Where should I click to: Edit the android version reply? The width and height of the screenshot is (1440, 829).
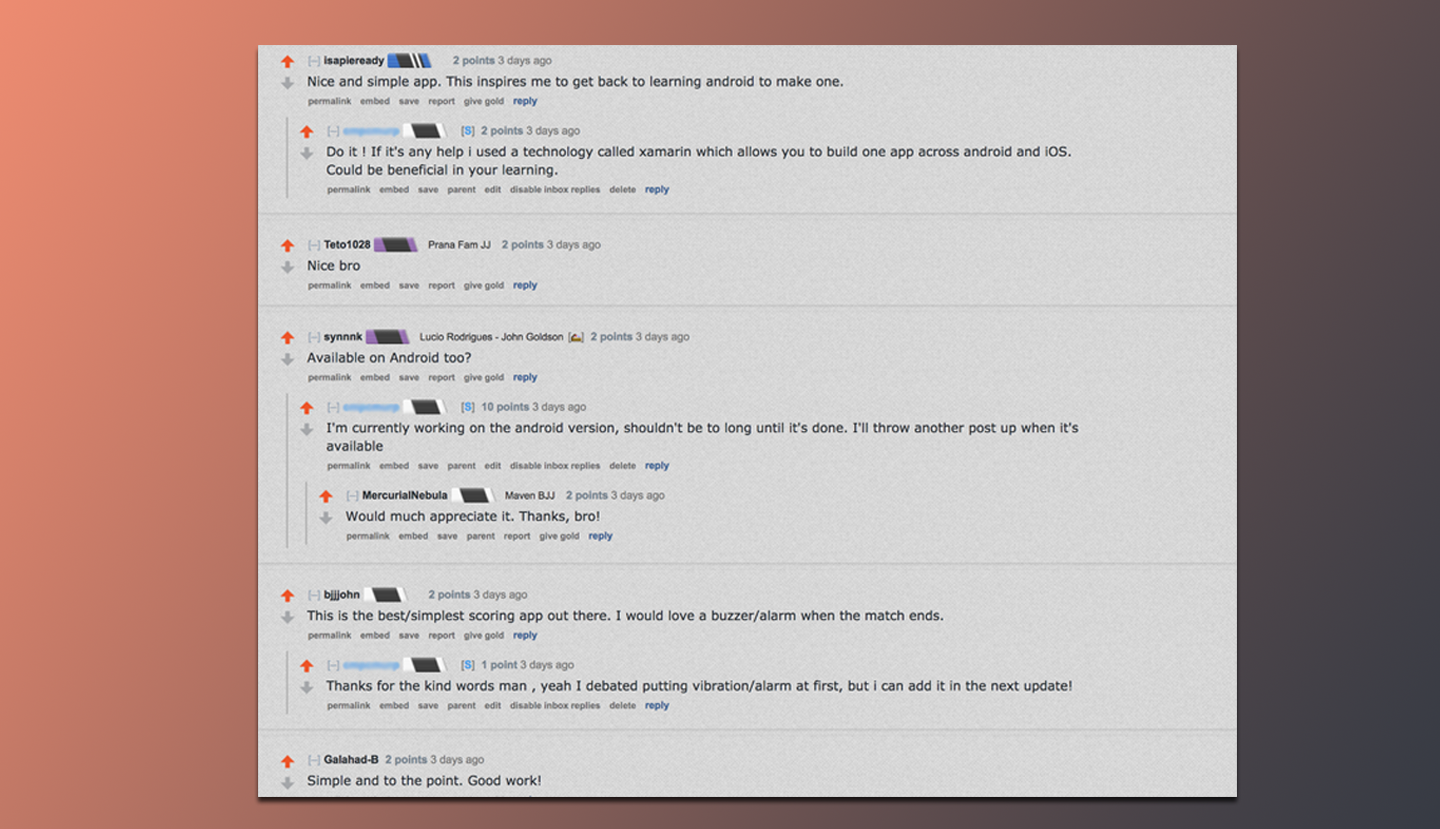(x=493, y=465)
